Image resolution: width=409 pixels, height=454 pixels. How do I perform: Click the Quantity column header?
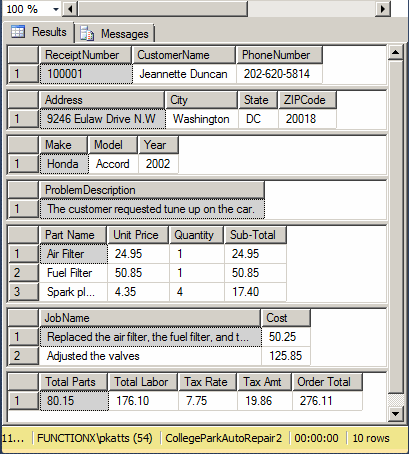pyautogui.click(x=196, y=235)
